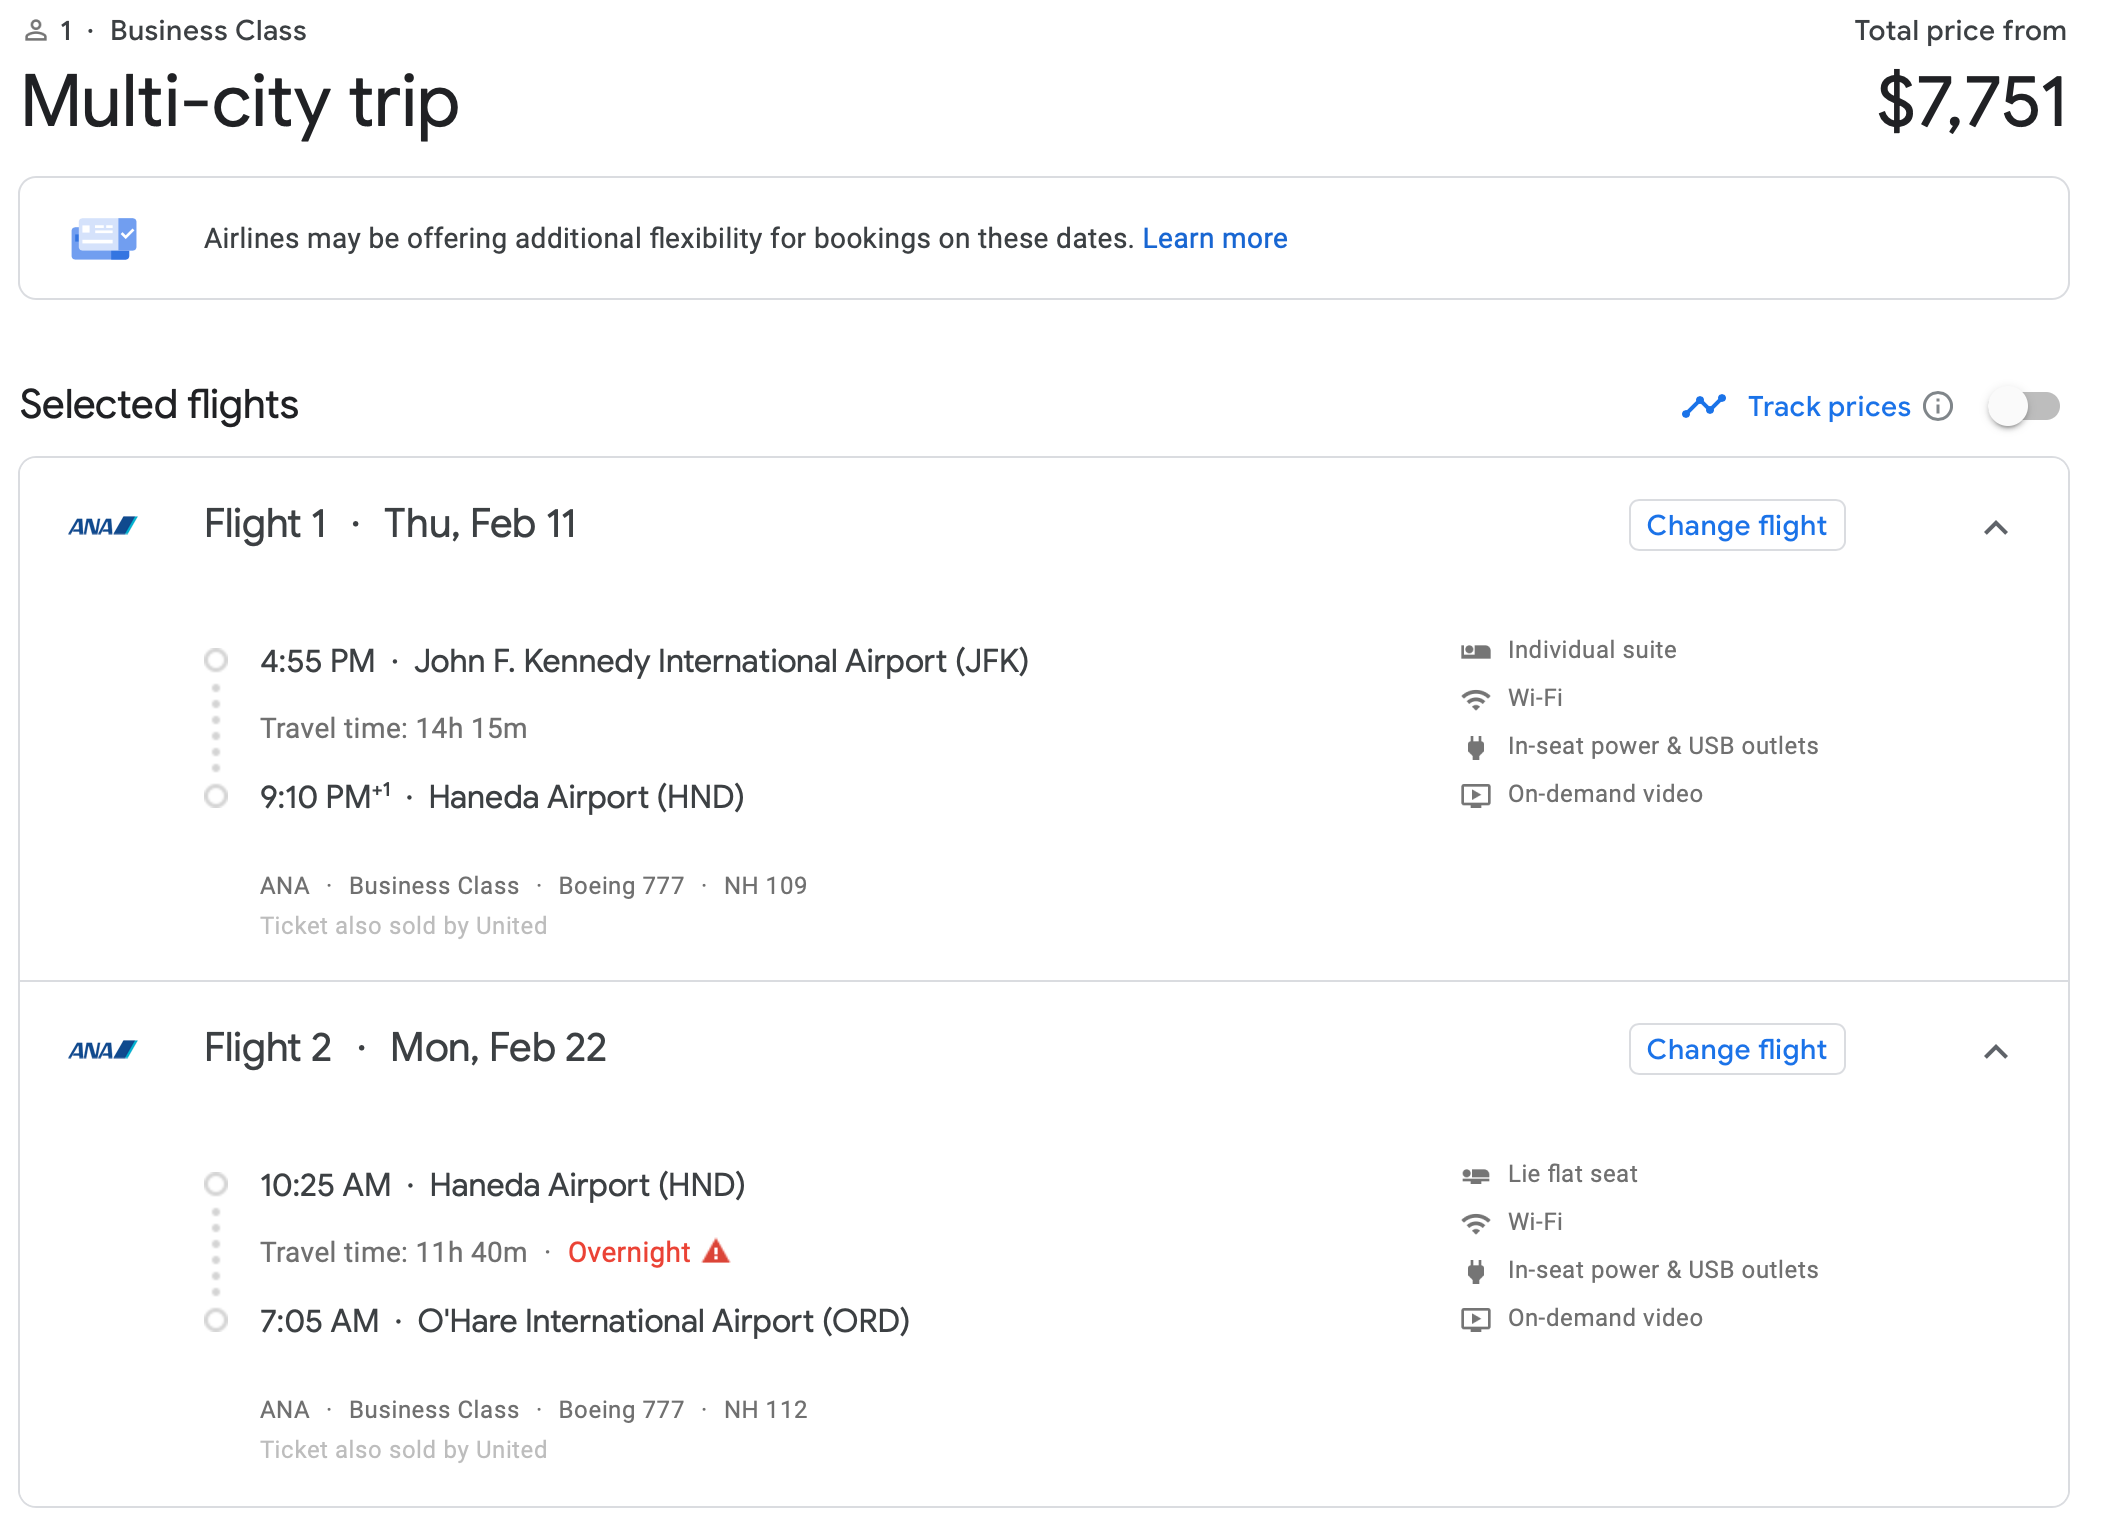Click the arrival stop circle on Flight 2
This screenshot has width=2104, height=1522.
click(215, 1320)
